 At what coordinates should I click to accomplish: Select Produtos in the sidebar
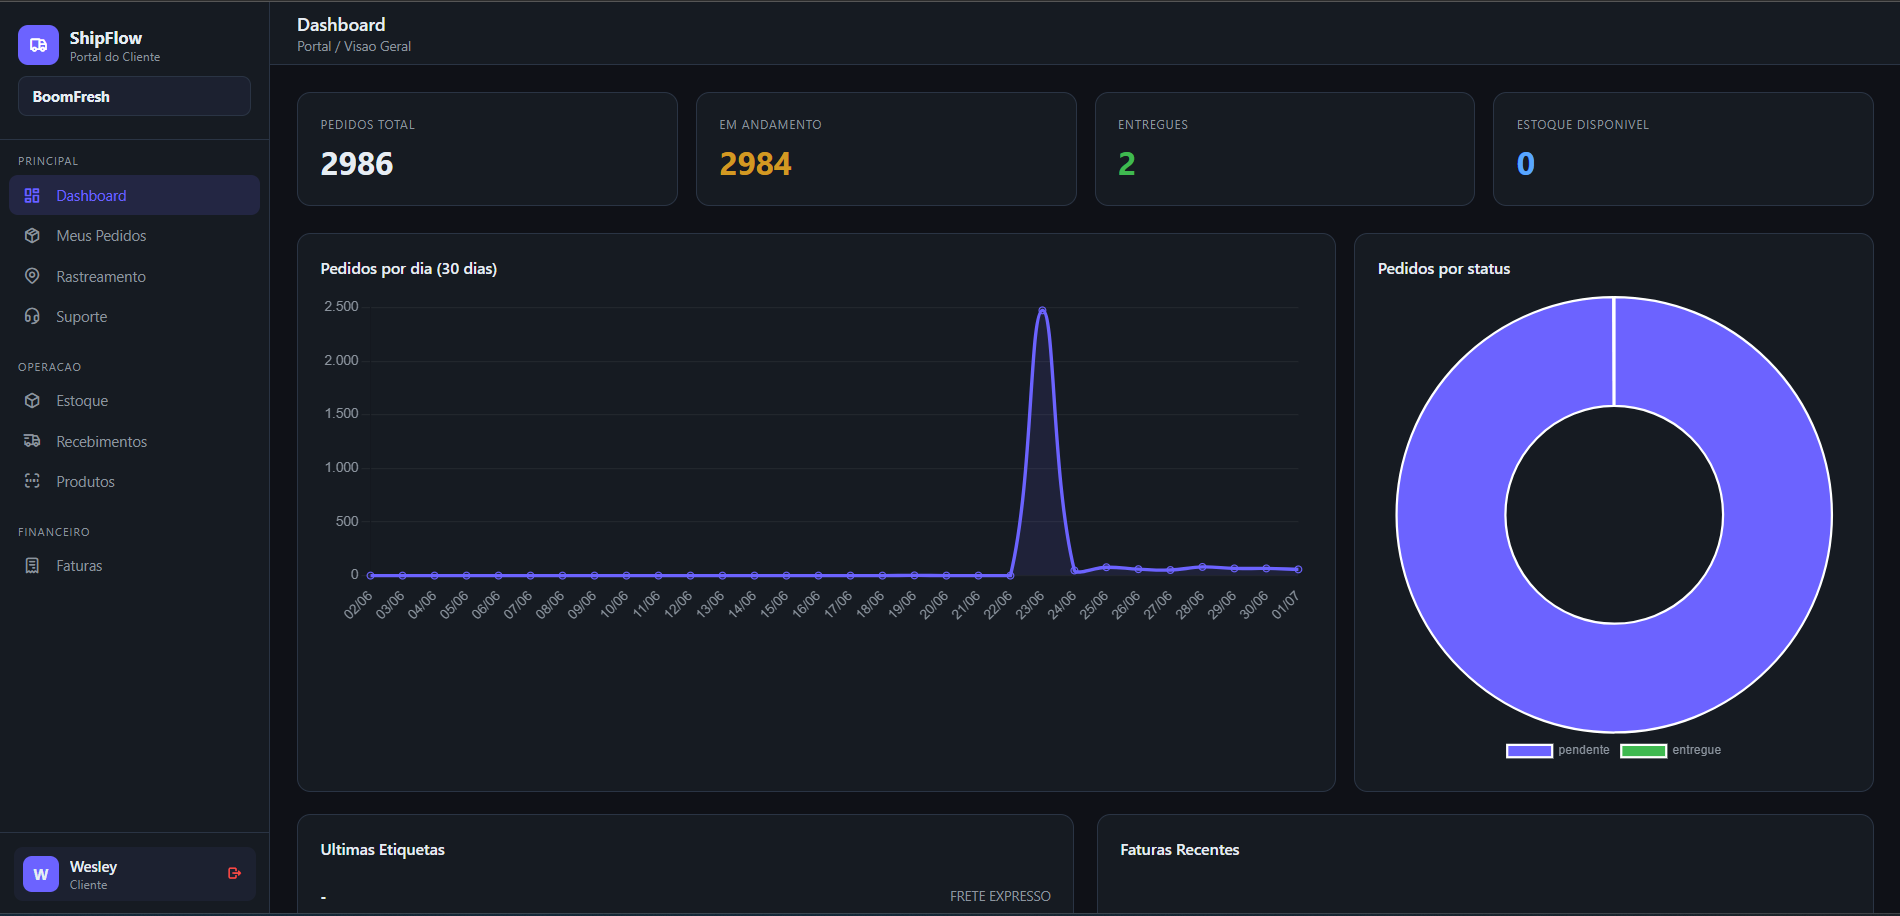point(134,482)
